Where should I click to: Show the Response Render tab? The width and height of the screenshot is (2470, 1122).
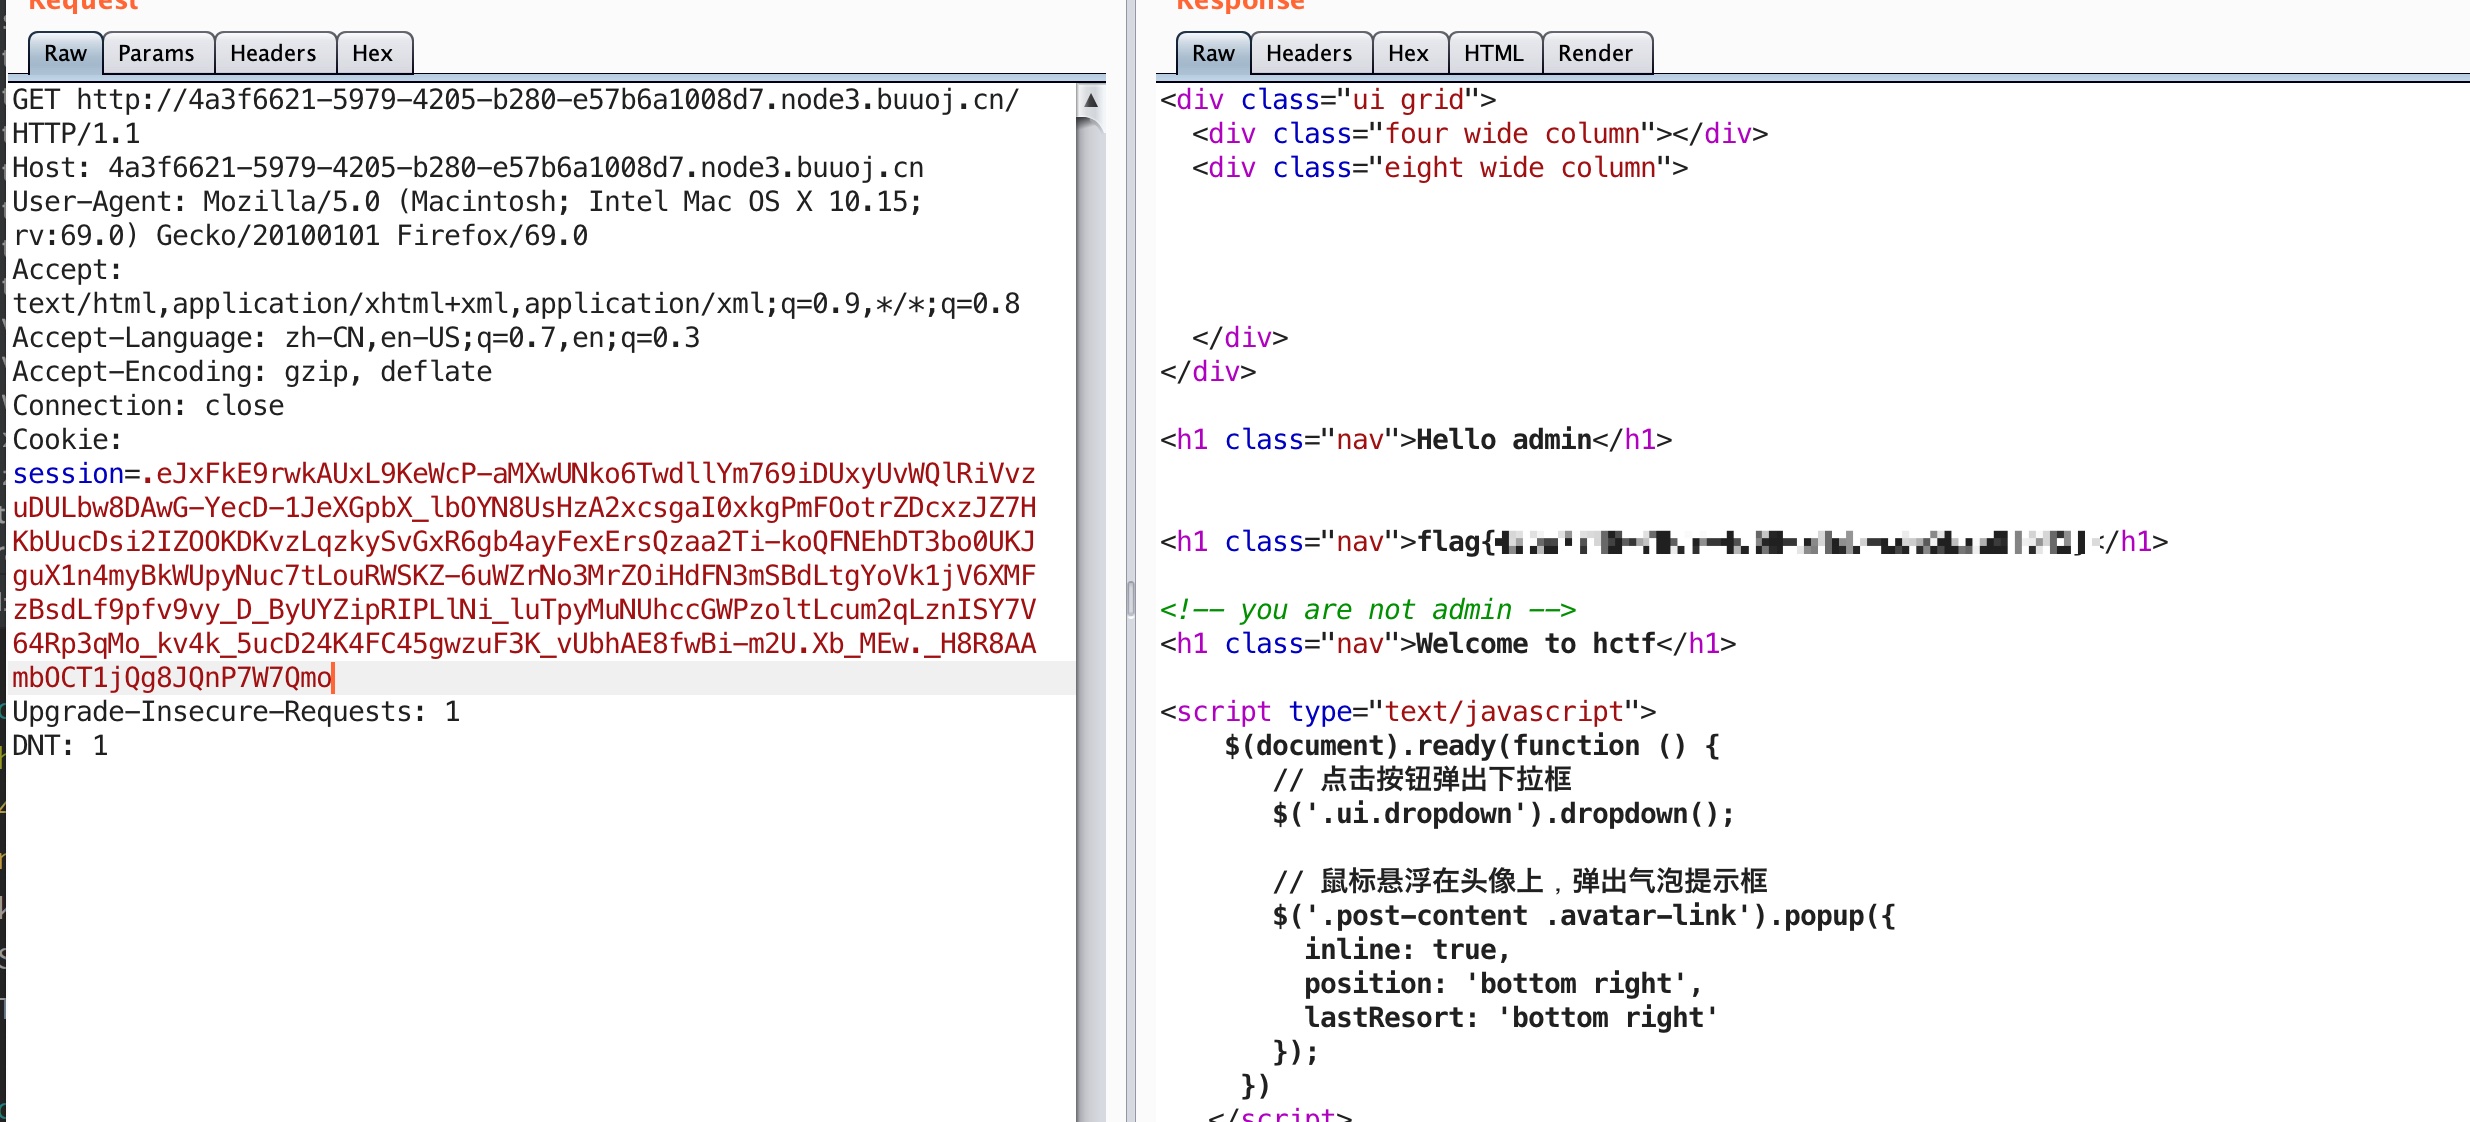(1594, 53)
